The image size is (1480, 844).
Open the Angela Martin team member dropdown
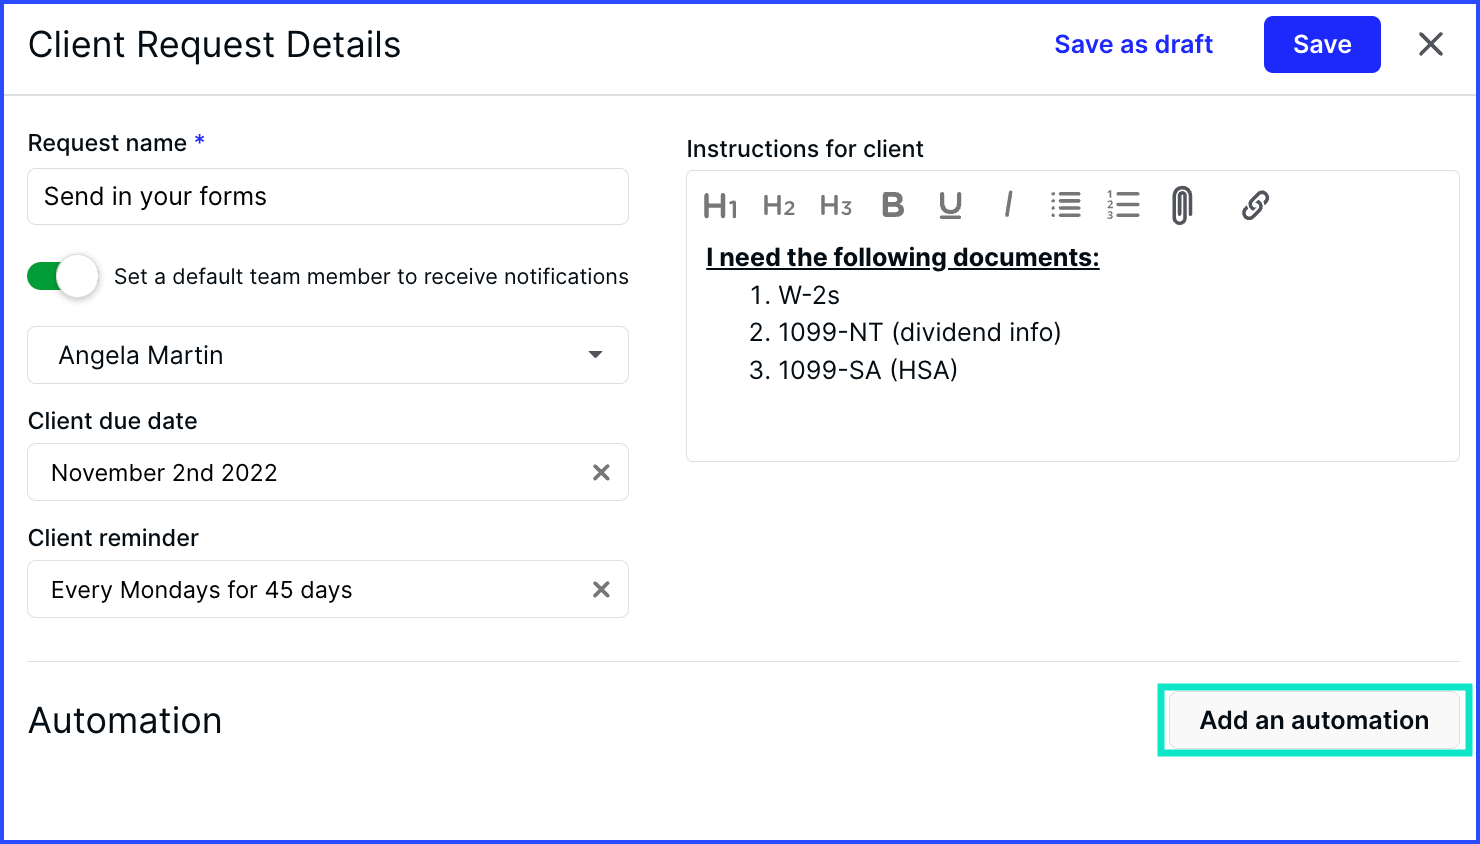(x=328, y=355)
